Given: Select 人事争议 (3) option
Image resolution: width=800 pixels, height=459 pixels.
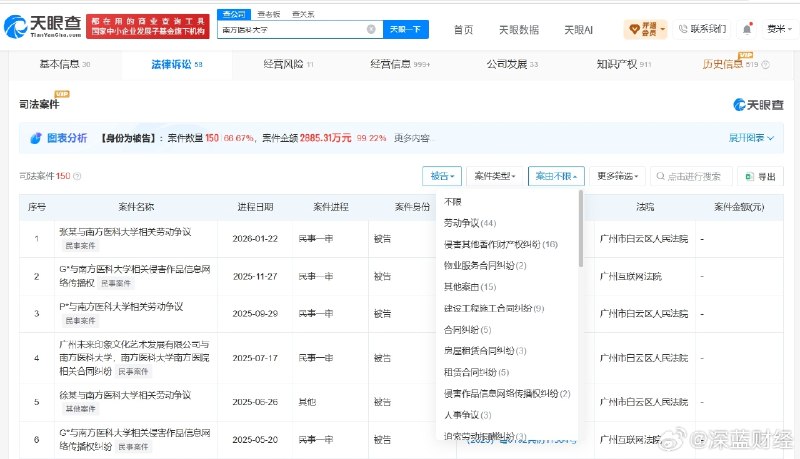Looking at the screenshot, I should [x=467, y=415].
